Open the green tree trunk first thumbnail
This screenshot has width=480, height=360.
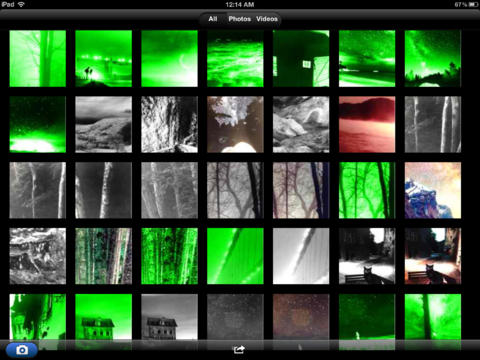tap(38, 59)
